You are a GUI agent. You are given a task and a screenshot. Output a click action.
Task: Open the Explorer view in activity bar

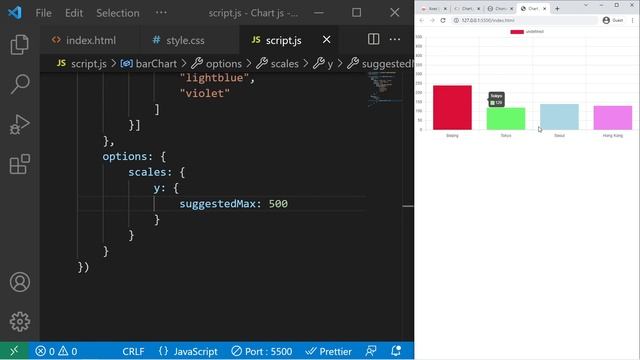tap(19, 44)
